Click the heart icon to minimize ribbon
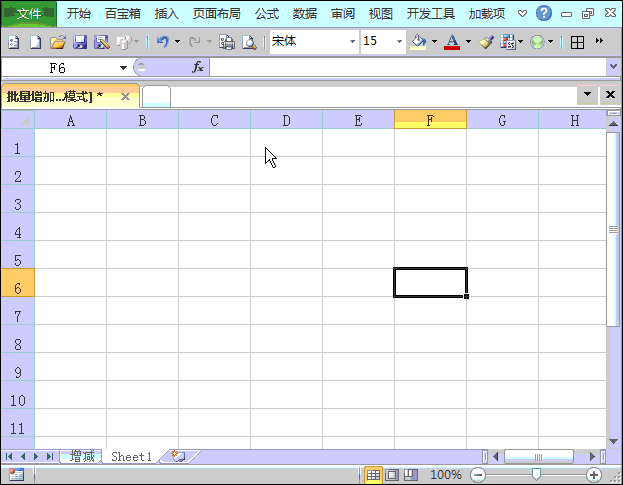This screenshot has width=623, height=485. (522, 14)
